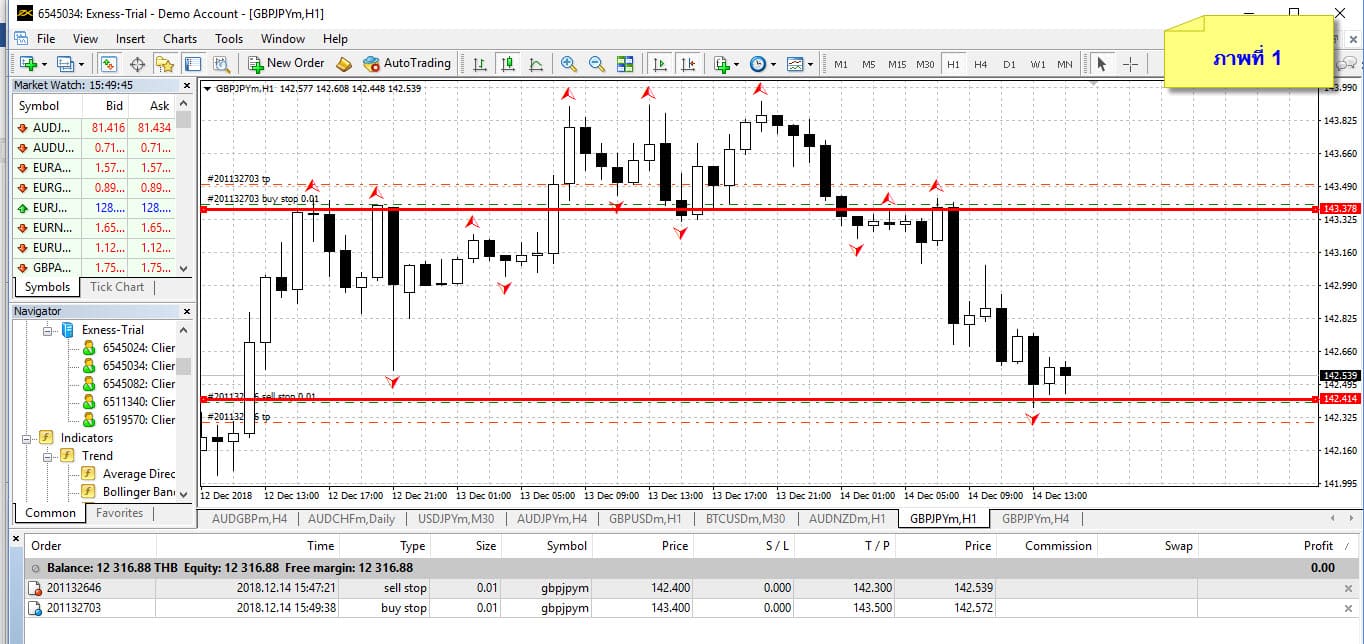Image resolution: width=1364 pixels, height=644 pixels.
Task: Click the Zoom In magnifier icon
Action: (x=569, y=64)
